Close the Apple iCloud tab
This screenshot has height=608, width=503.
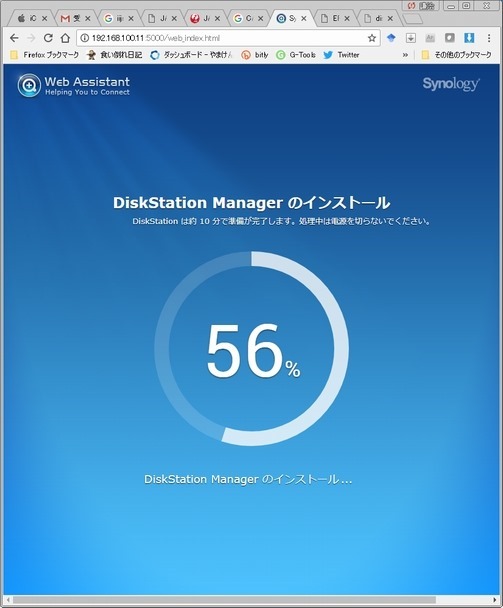click(x=45, y=18)
